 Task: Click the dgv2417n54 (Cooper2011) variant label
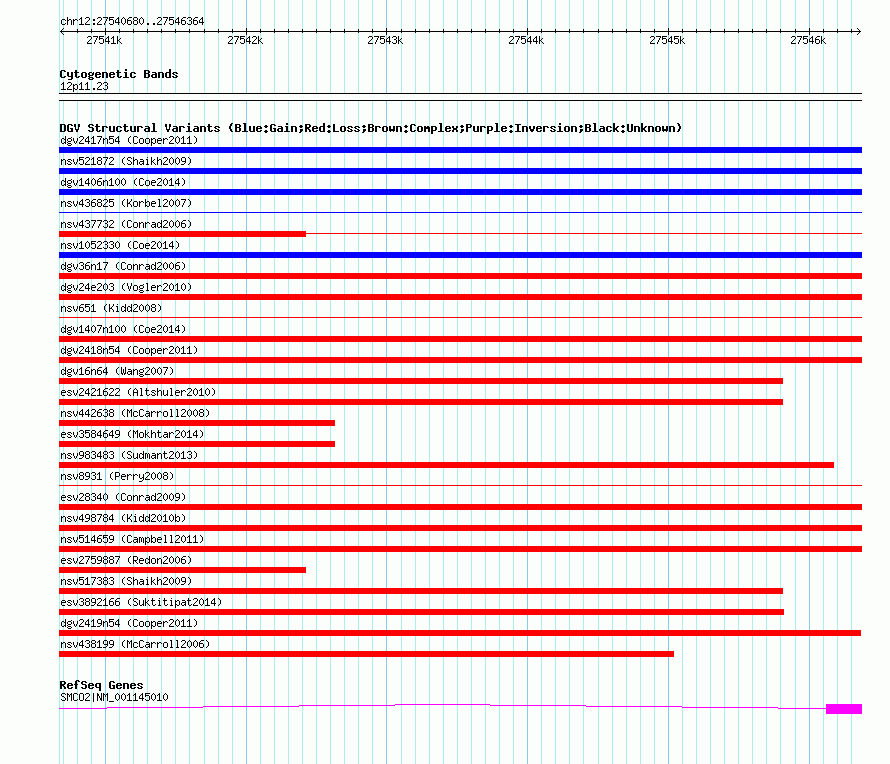[x=129, y=140]
